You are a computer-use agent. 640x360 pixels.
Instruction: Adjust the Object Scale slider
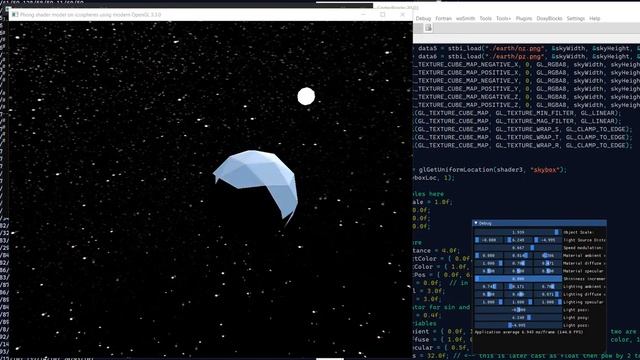(x=518, y=232)
